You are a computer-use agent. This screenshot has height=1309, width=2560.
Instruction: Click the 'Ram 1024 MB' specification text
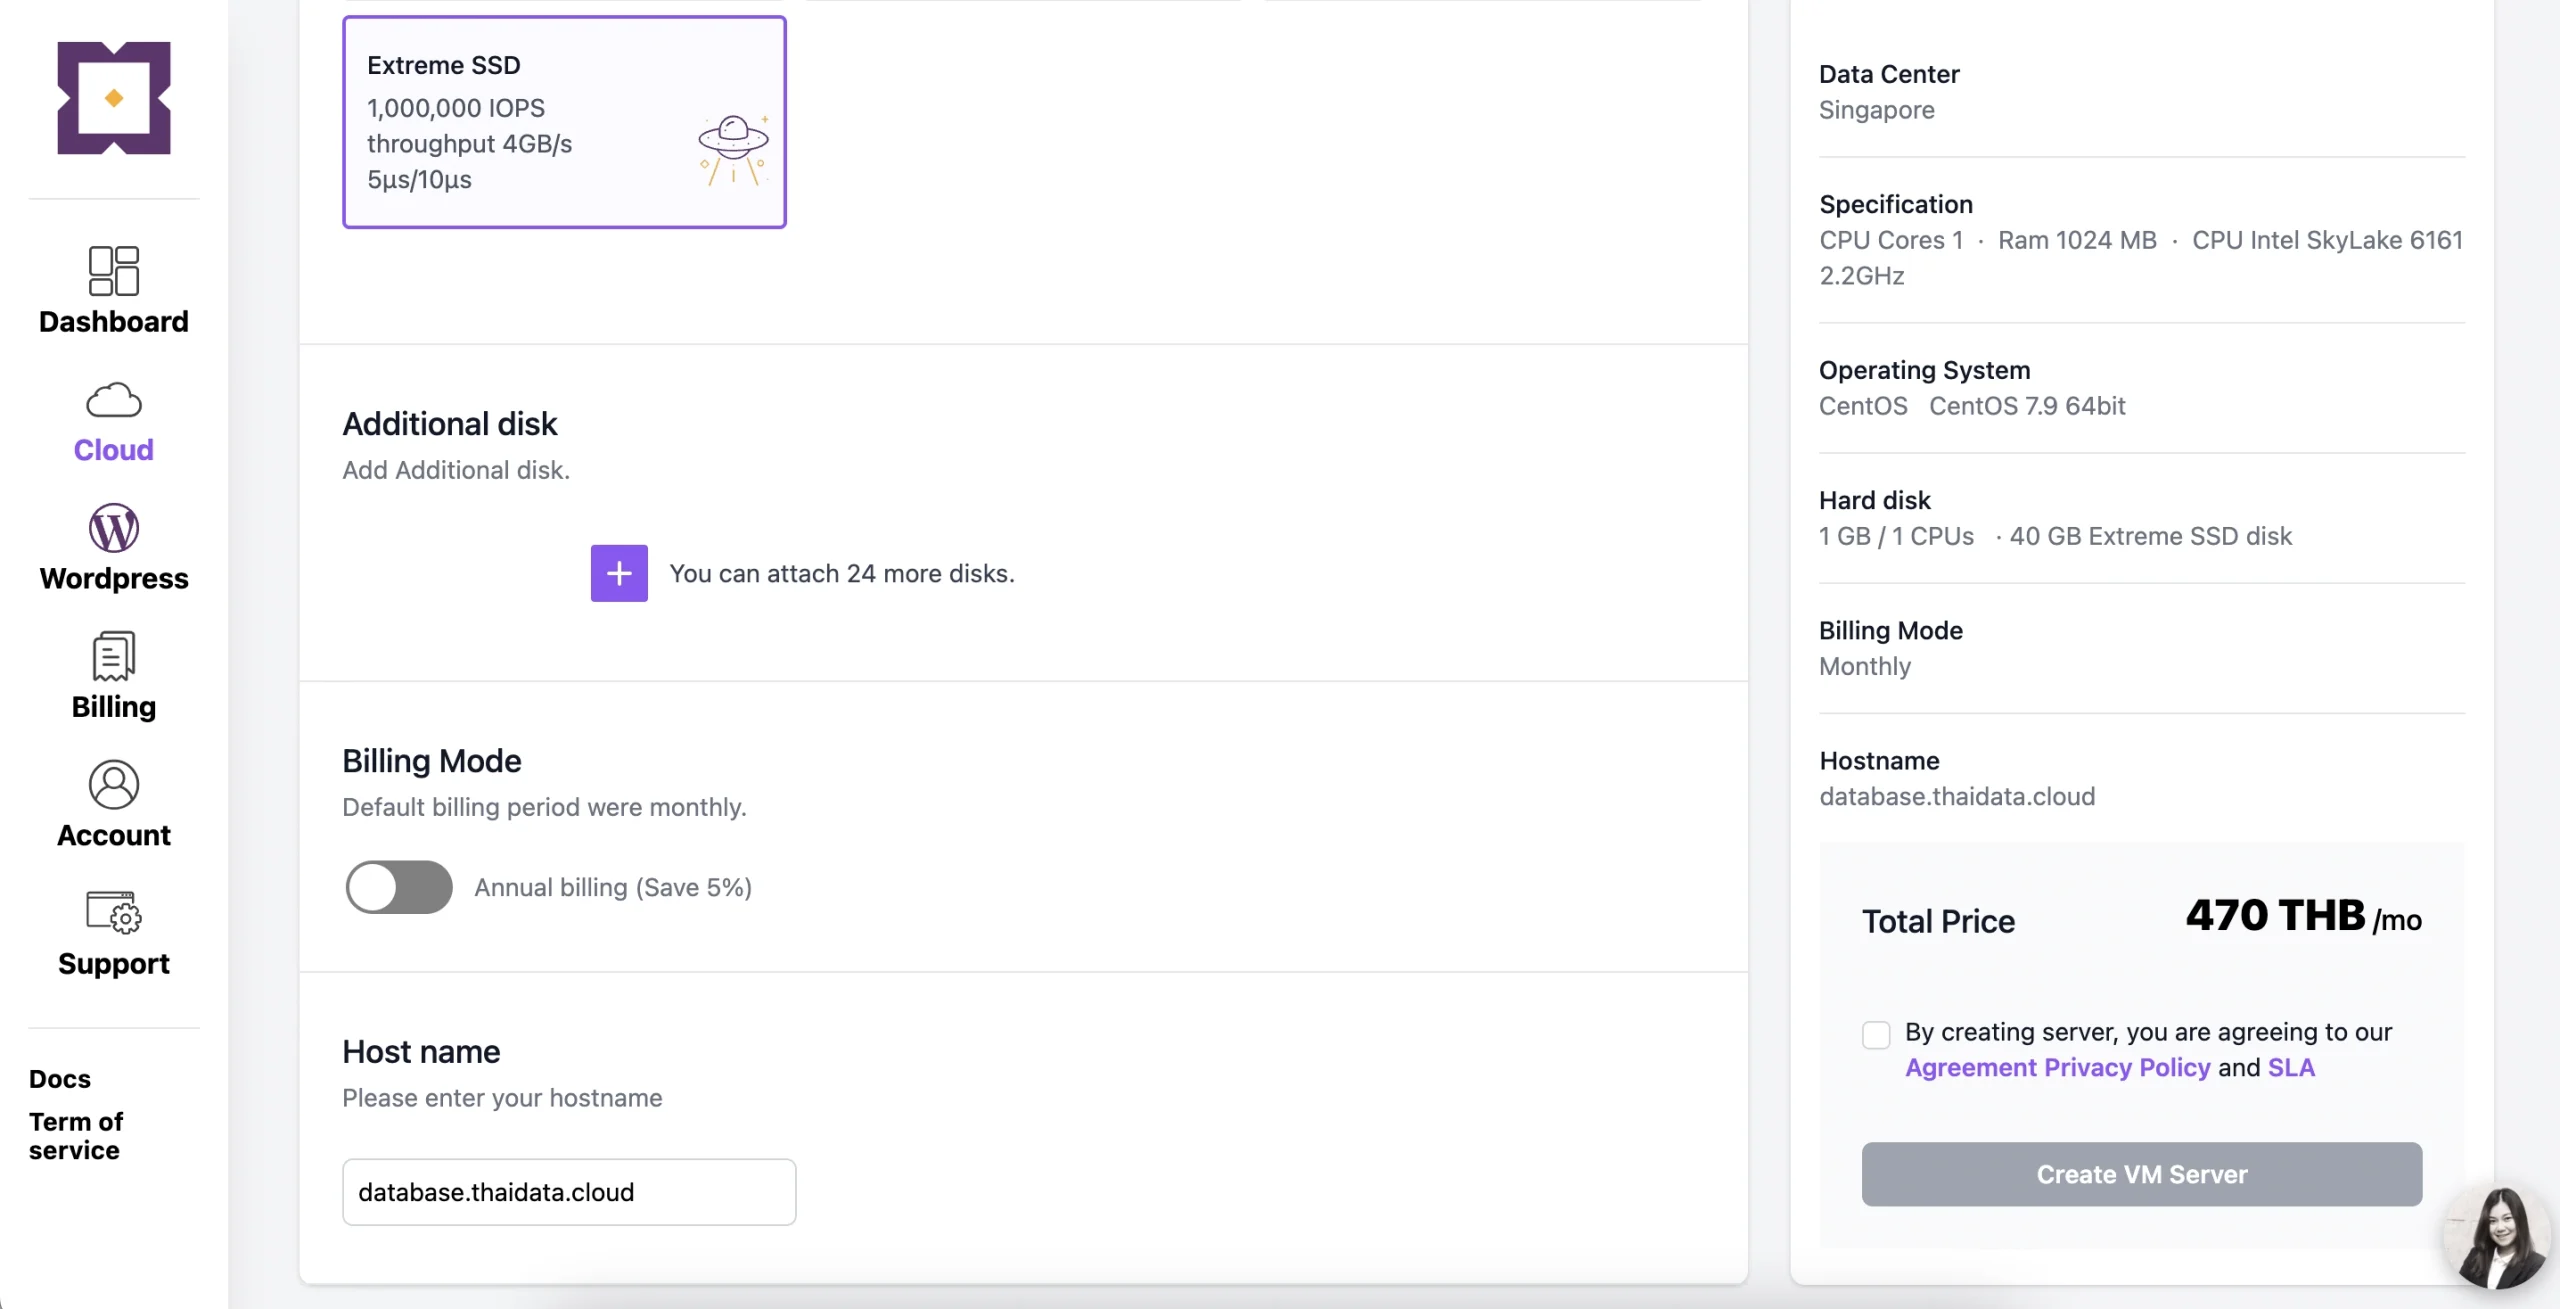2077,240
